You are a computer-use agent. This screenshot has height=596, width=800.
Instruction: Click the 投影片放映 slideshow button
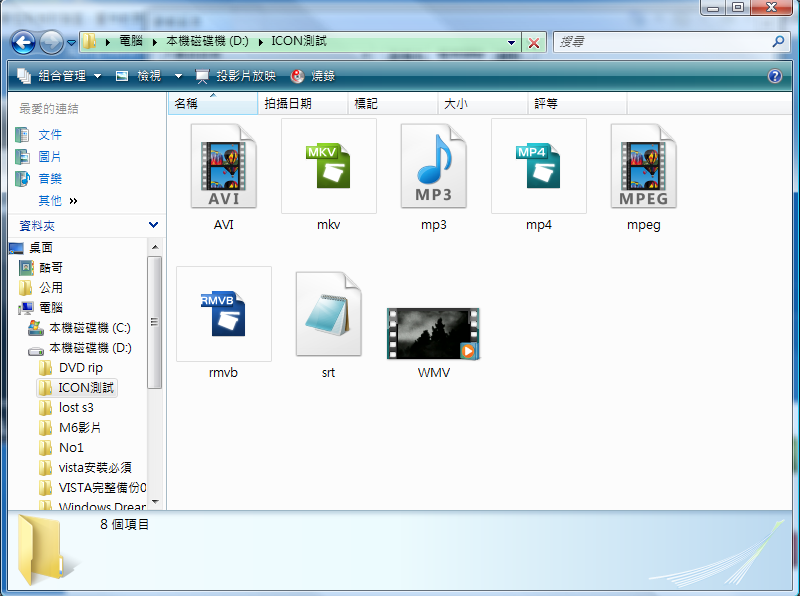(236, 76)
